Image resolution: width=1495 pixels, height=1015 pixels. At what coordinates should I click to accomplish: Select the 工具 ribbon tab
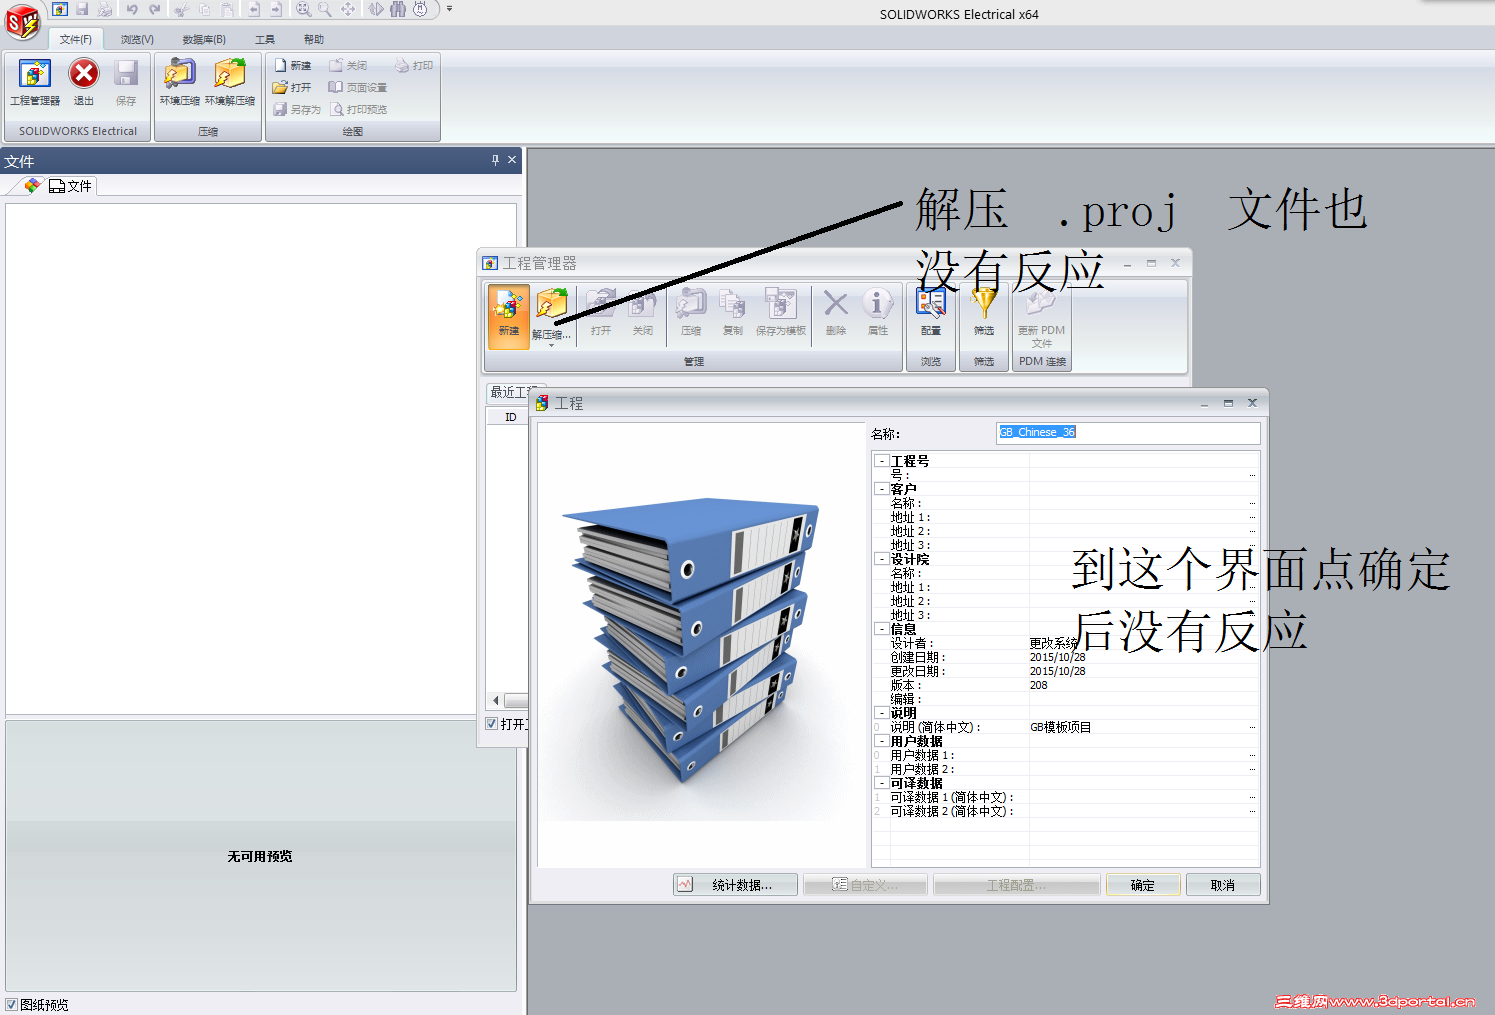pyautogui.click(x=265, y=39)
